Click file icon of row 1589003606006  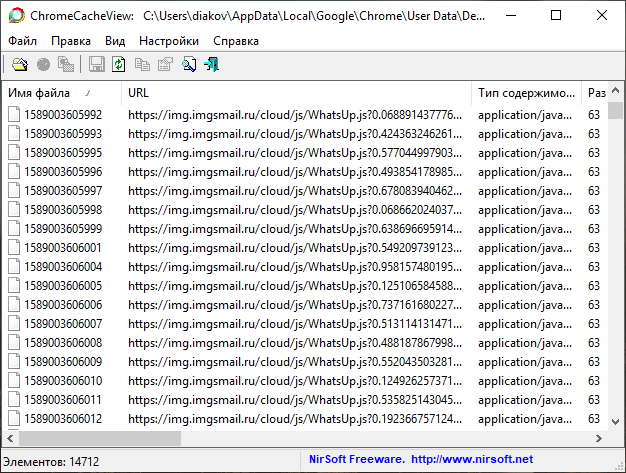(14, 305)
